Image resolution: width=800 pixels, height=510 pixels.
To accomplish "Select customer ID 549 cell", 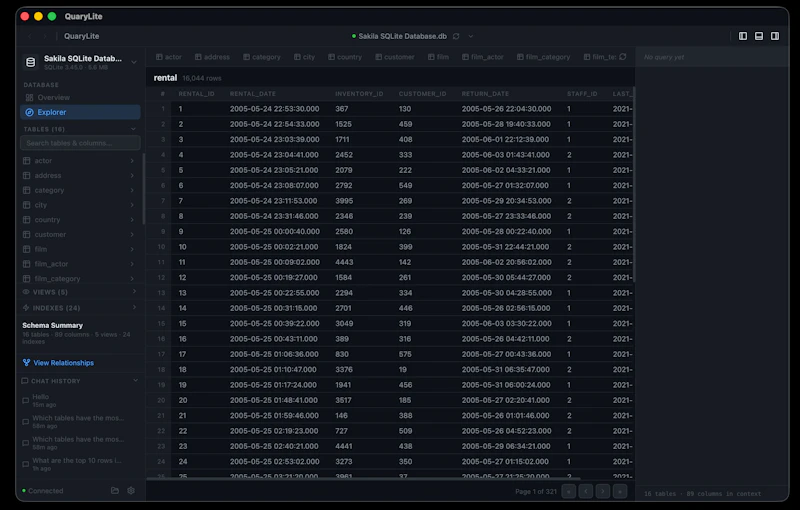I will click(405, 186).
